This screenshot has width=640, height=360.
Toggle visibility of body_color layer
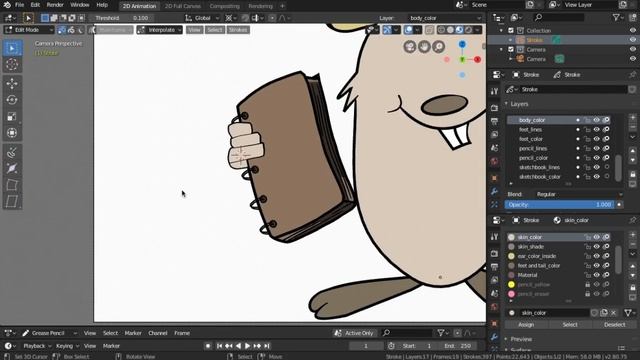click(596, 120)
